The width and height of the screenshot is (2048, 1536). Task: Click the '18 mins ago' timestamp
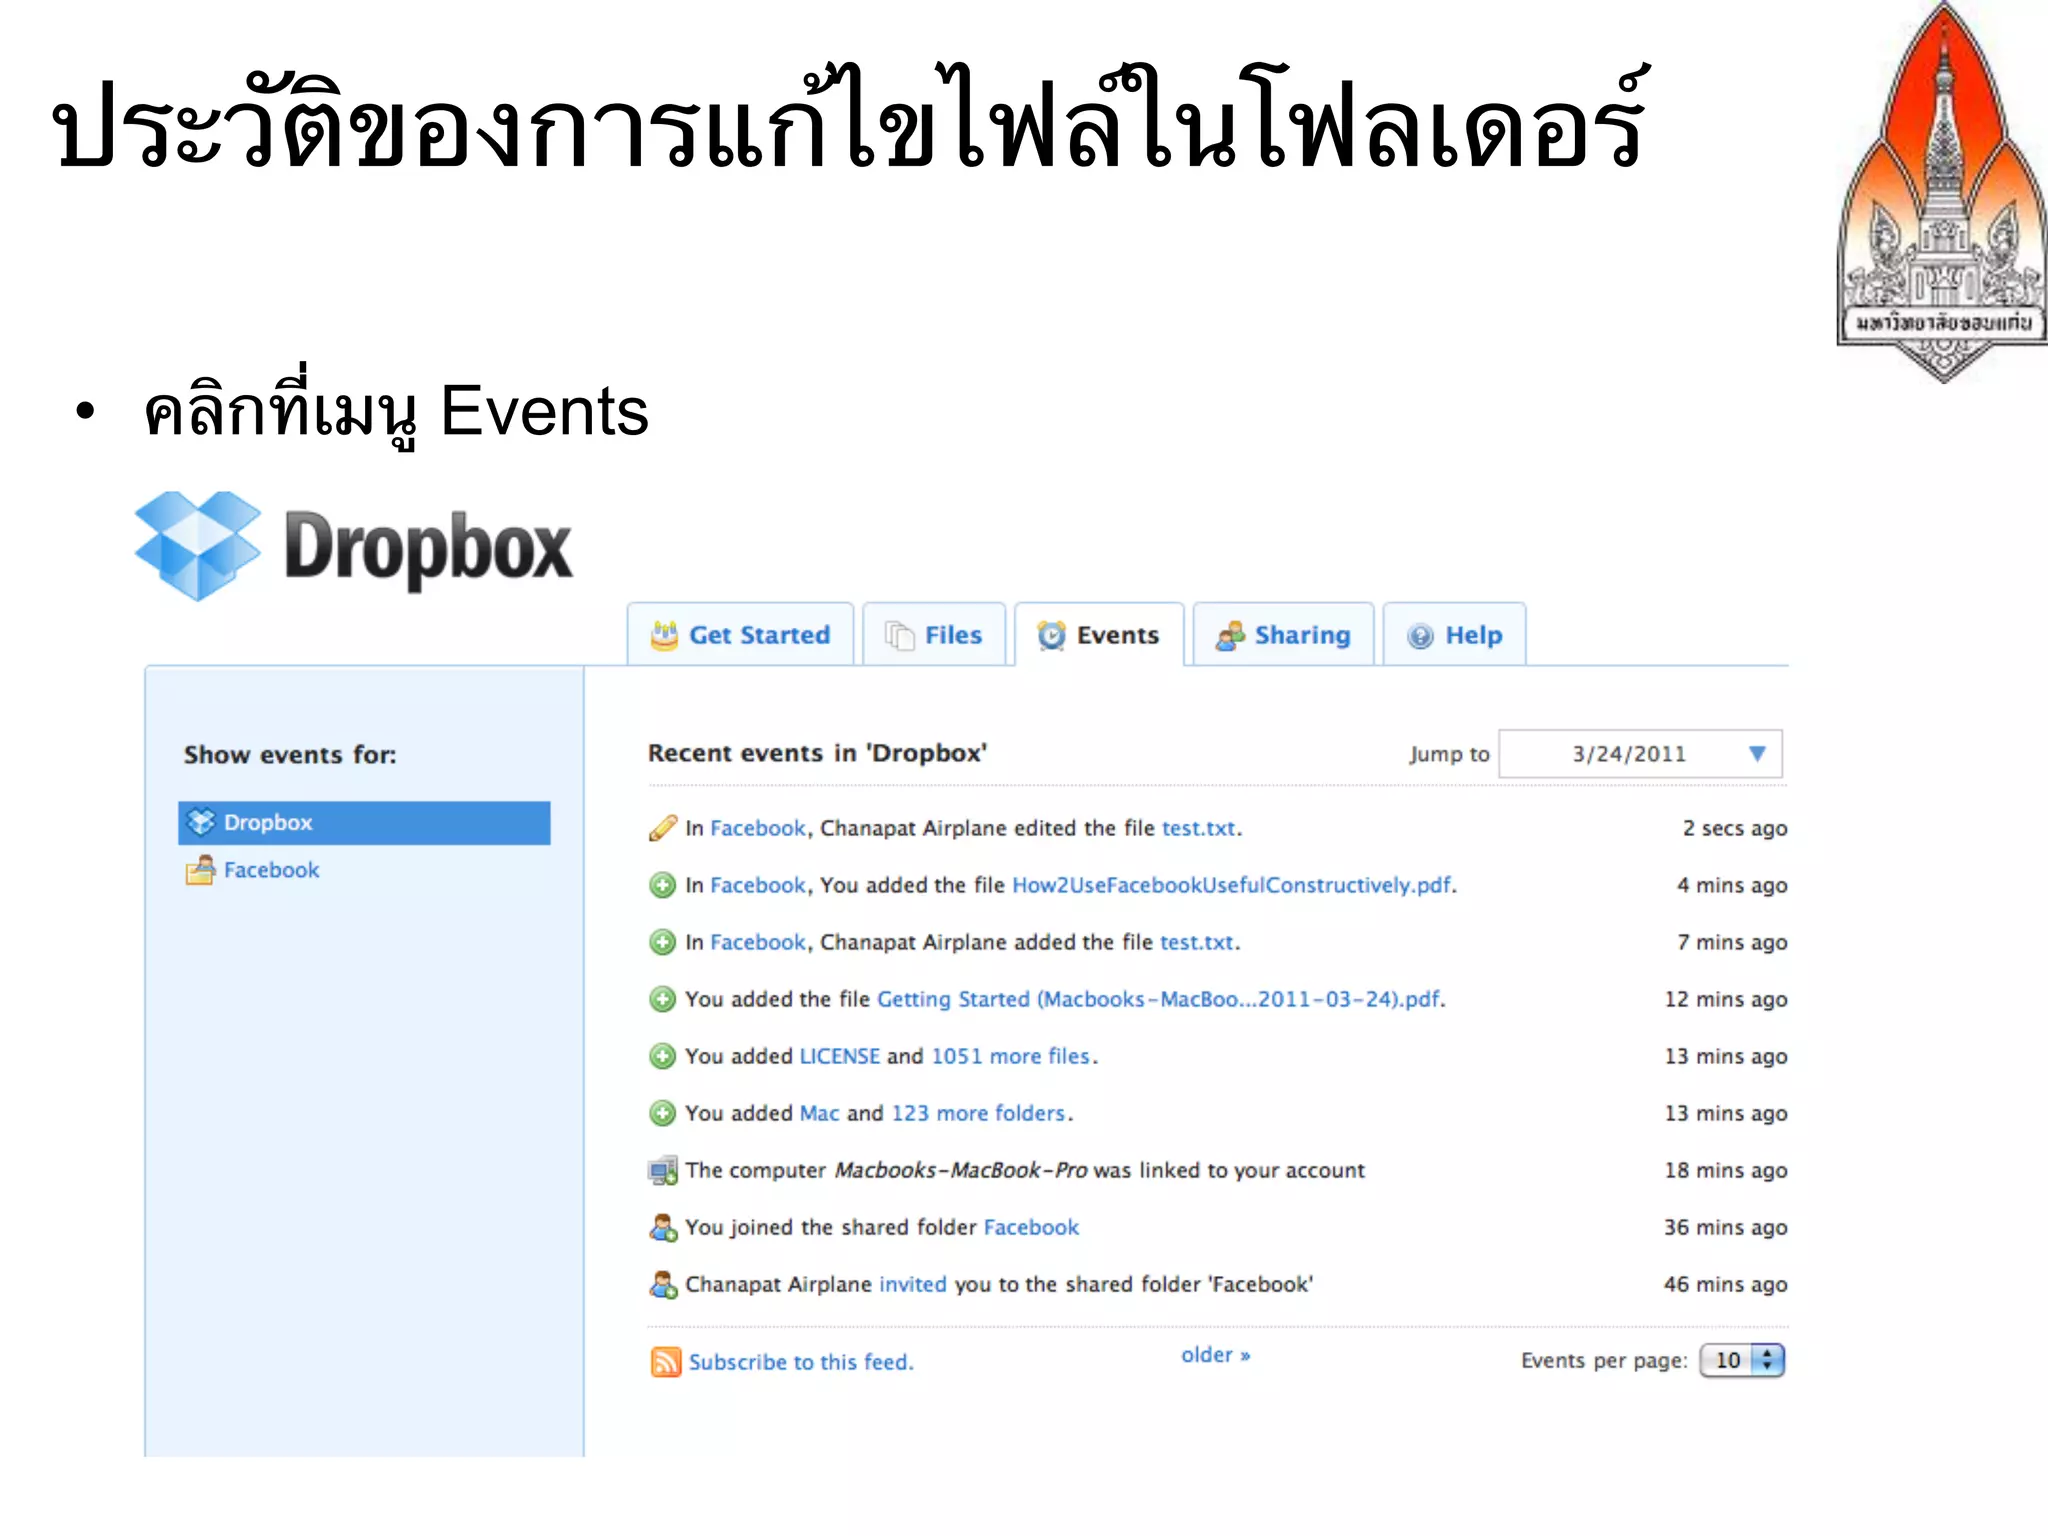point(1725,1170)
